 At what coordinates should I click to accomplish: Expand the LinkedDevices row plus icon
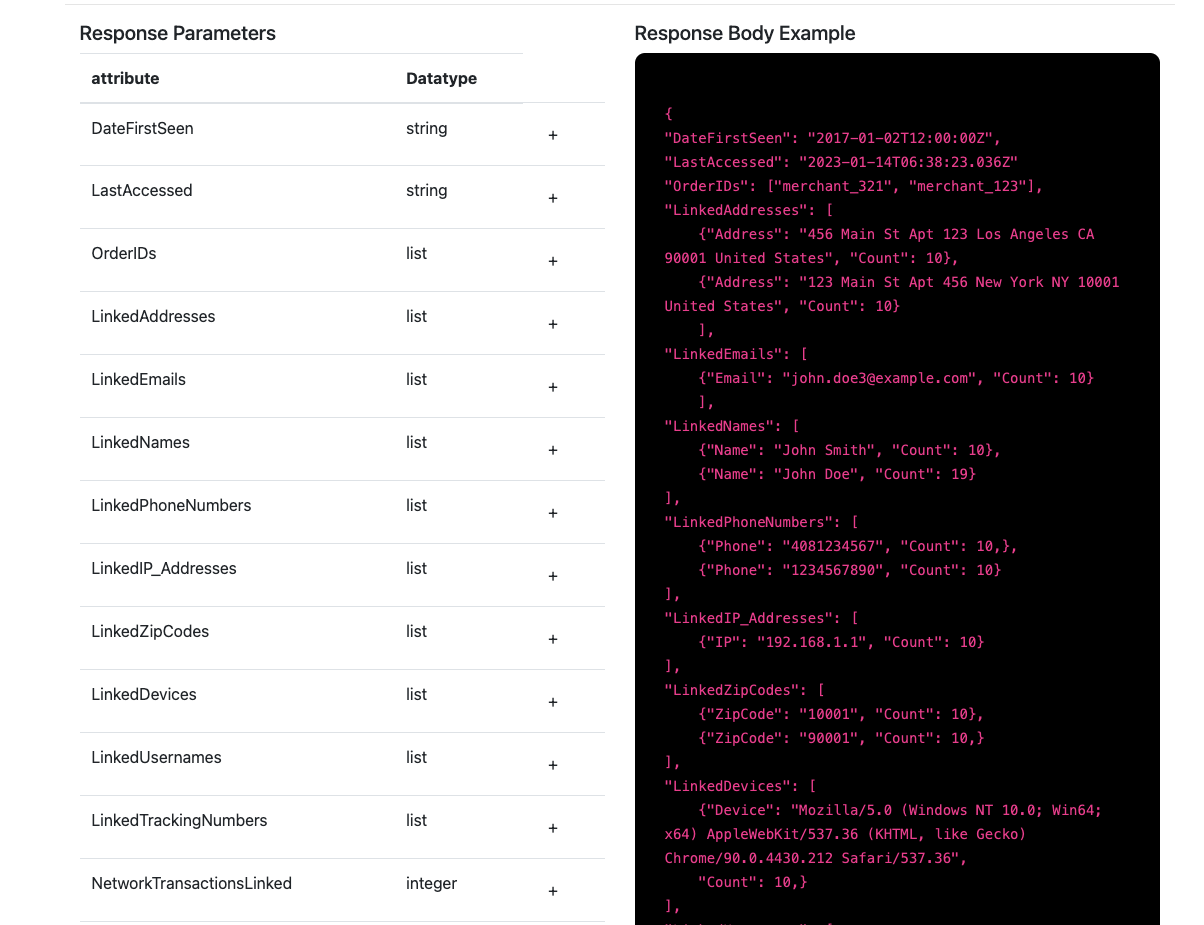(x=553, y=702)
